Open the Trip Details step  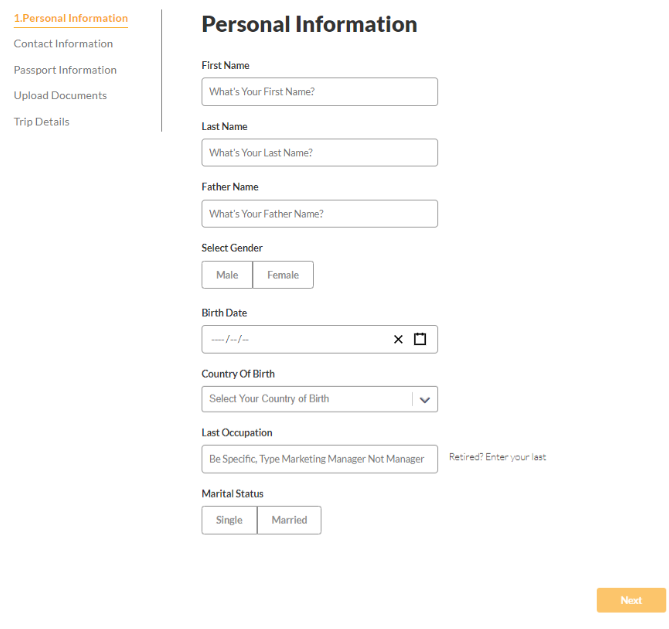pos(41,122)
